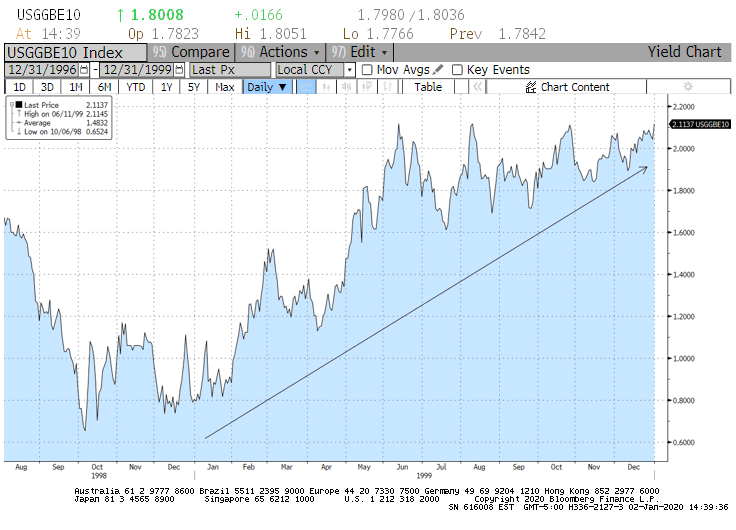Open chart settings gear icon
736x530 pixels.
coord(687,87)
